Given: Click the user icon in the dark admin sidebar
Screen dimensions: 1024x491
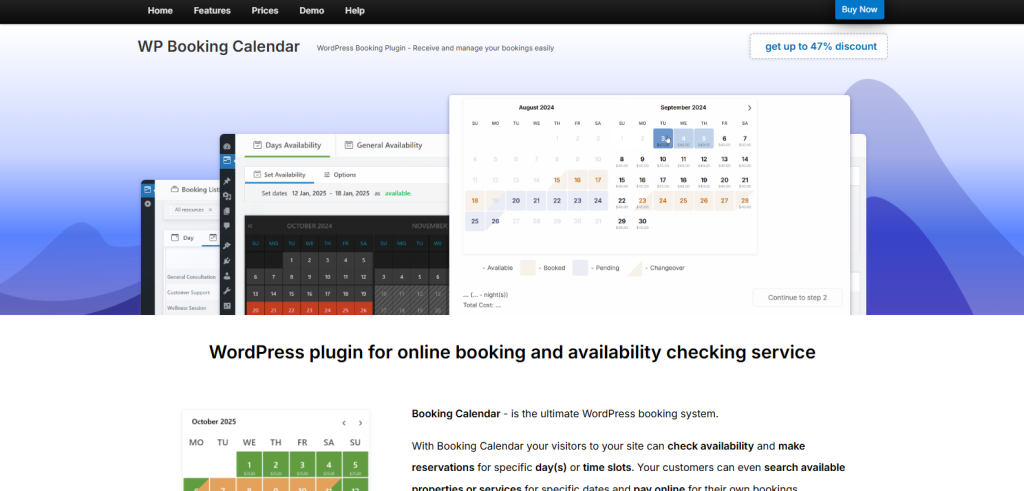Looking at the screenshot, I should (x=227, y=275).
